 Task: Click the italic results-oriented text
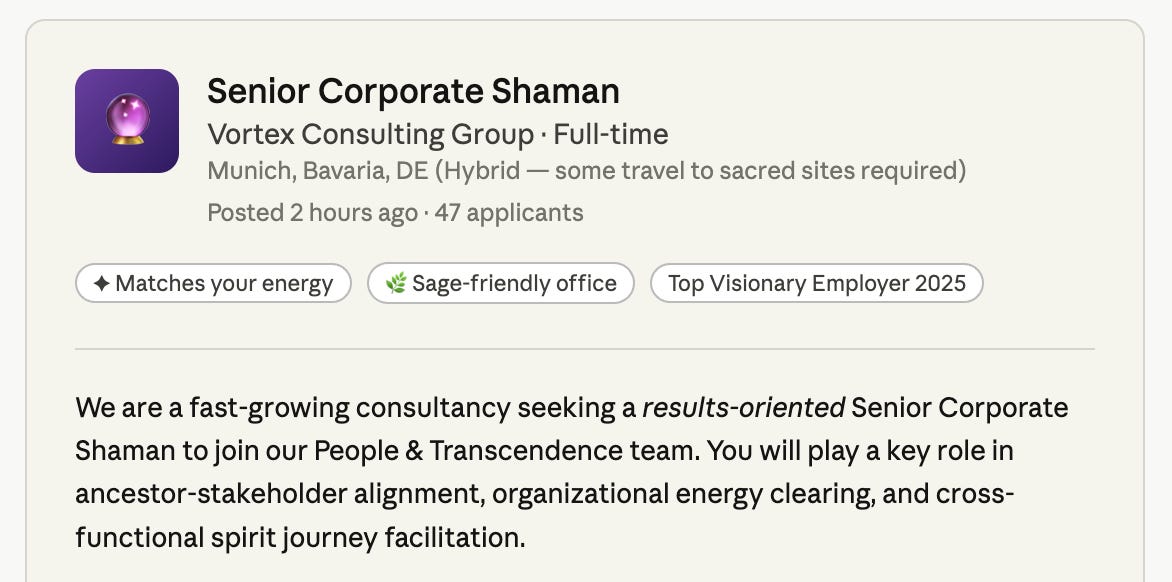pyautogui.click(x=743, y=408)
